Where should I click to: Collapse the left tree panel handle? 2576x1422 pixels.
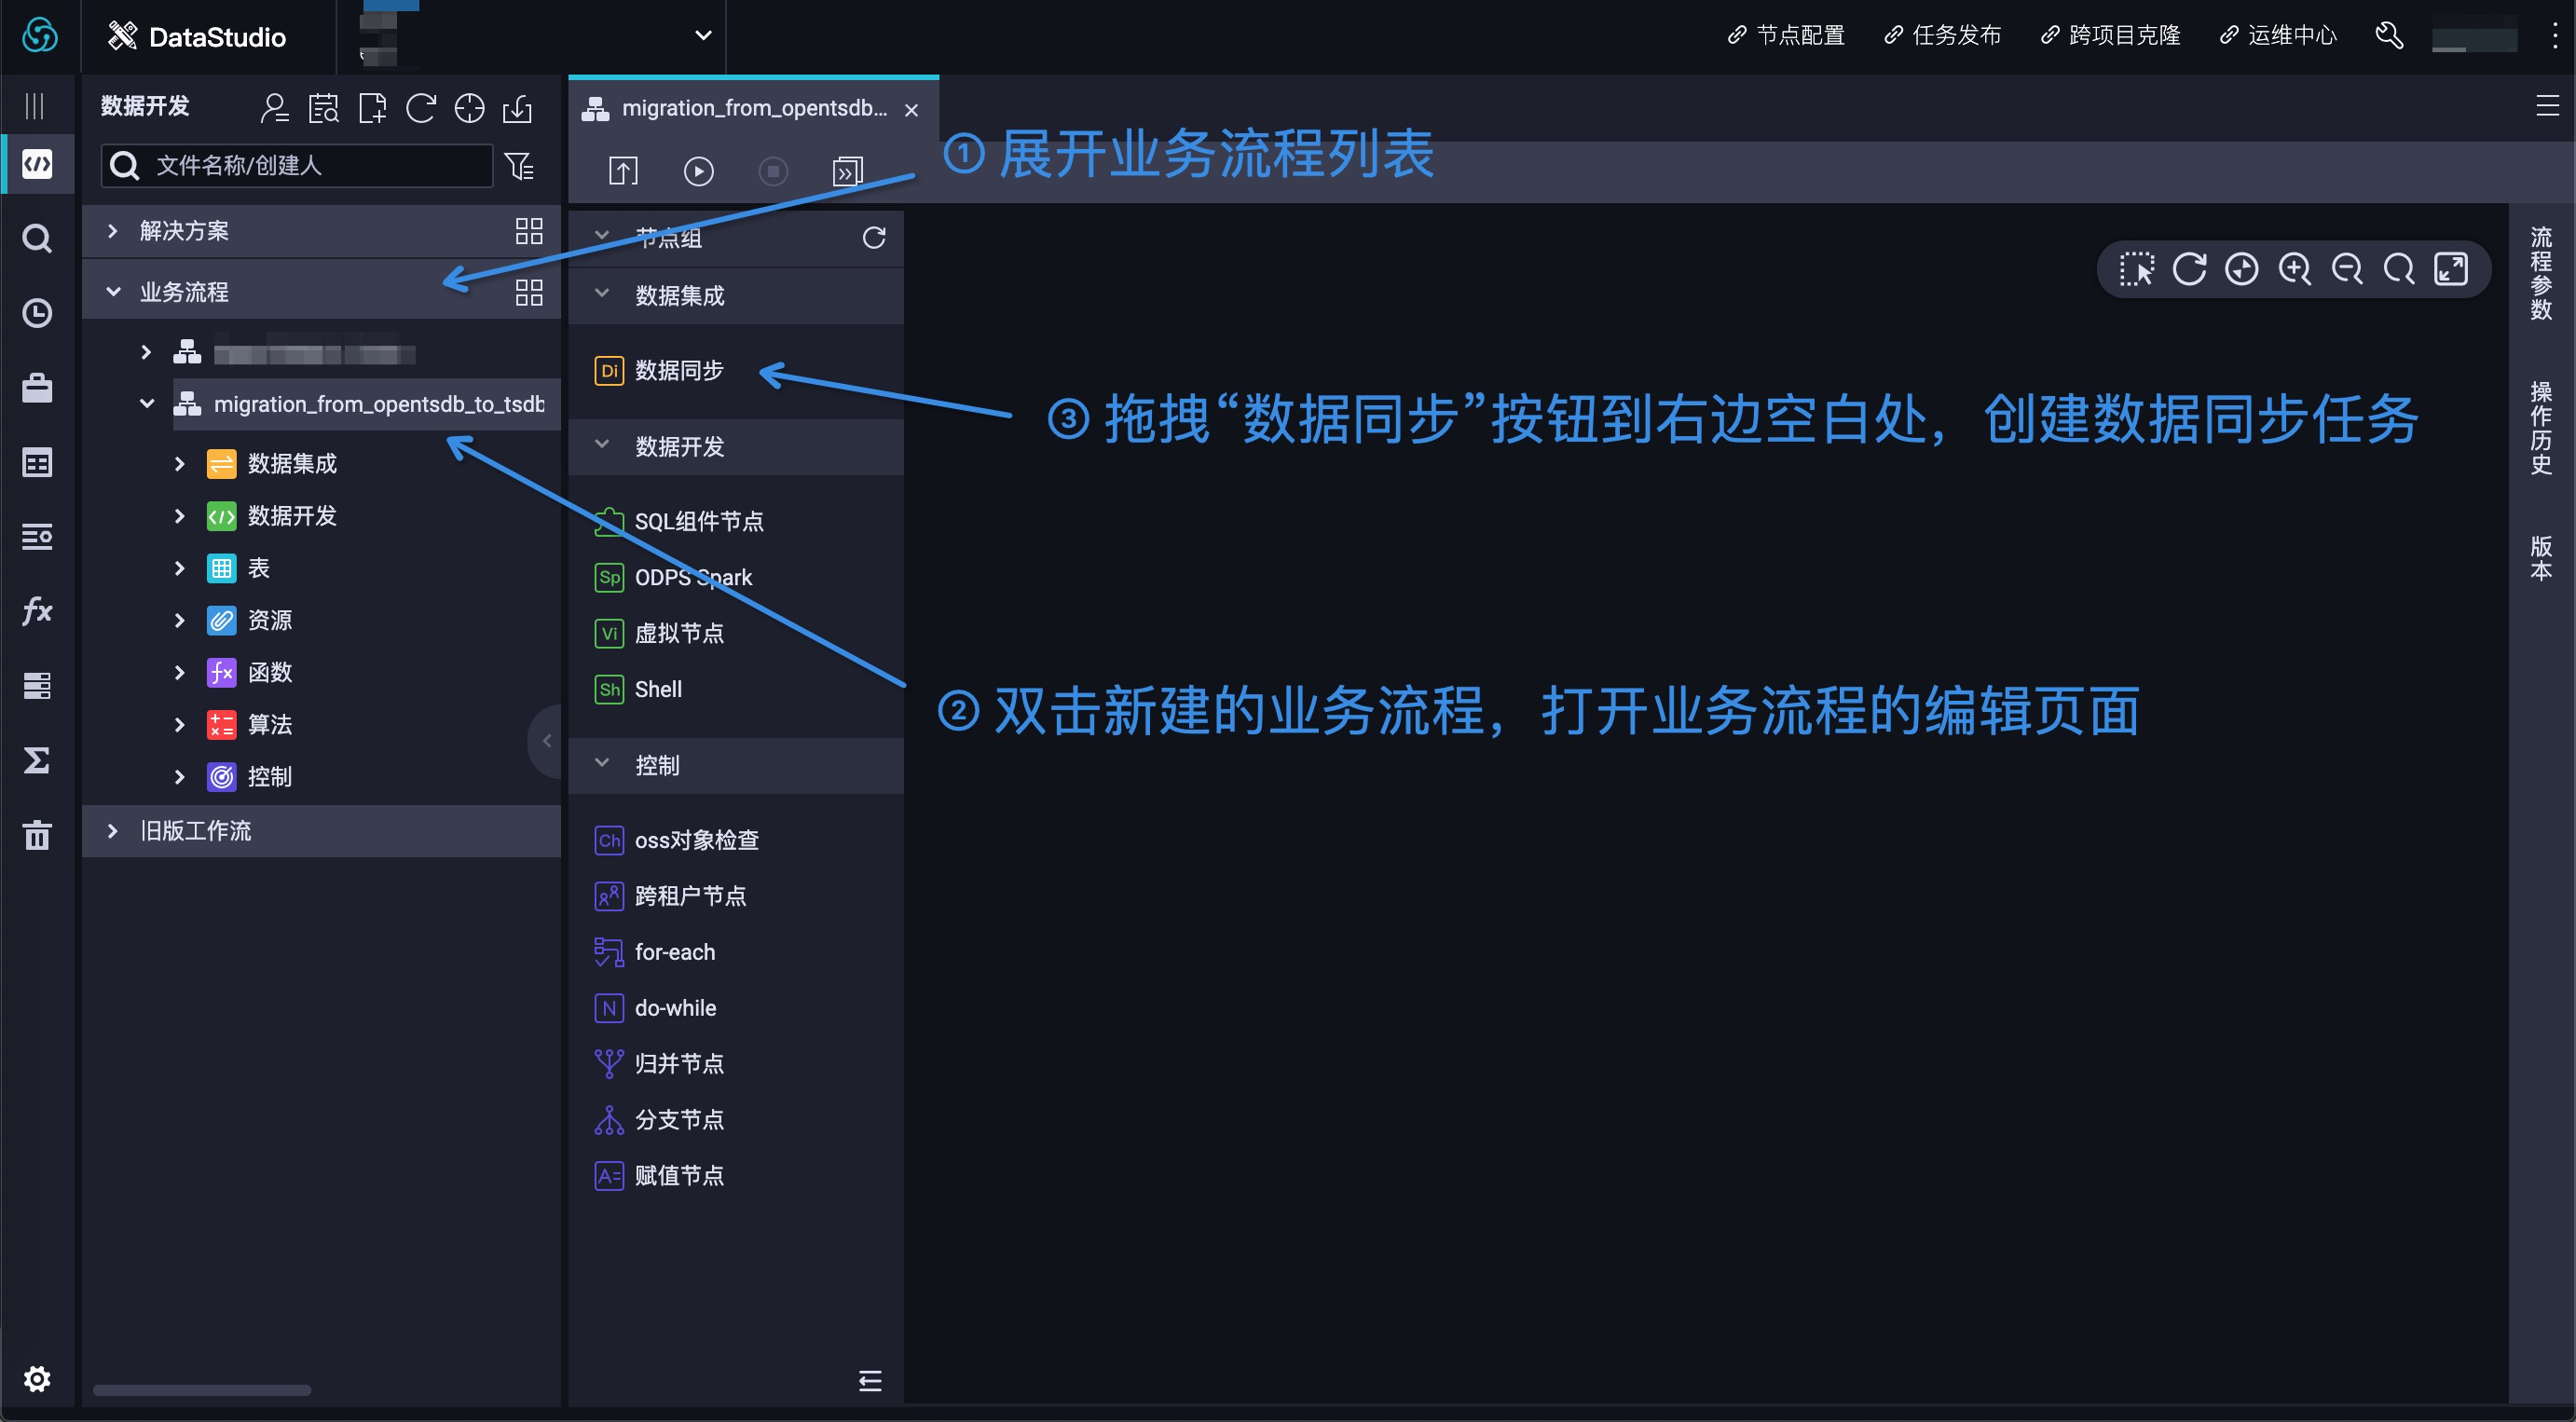point(546,740)
